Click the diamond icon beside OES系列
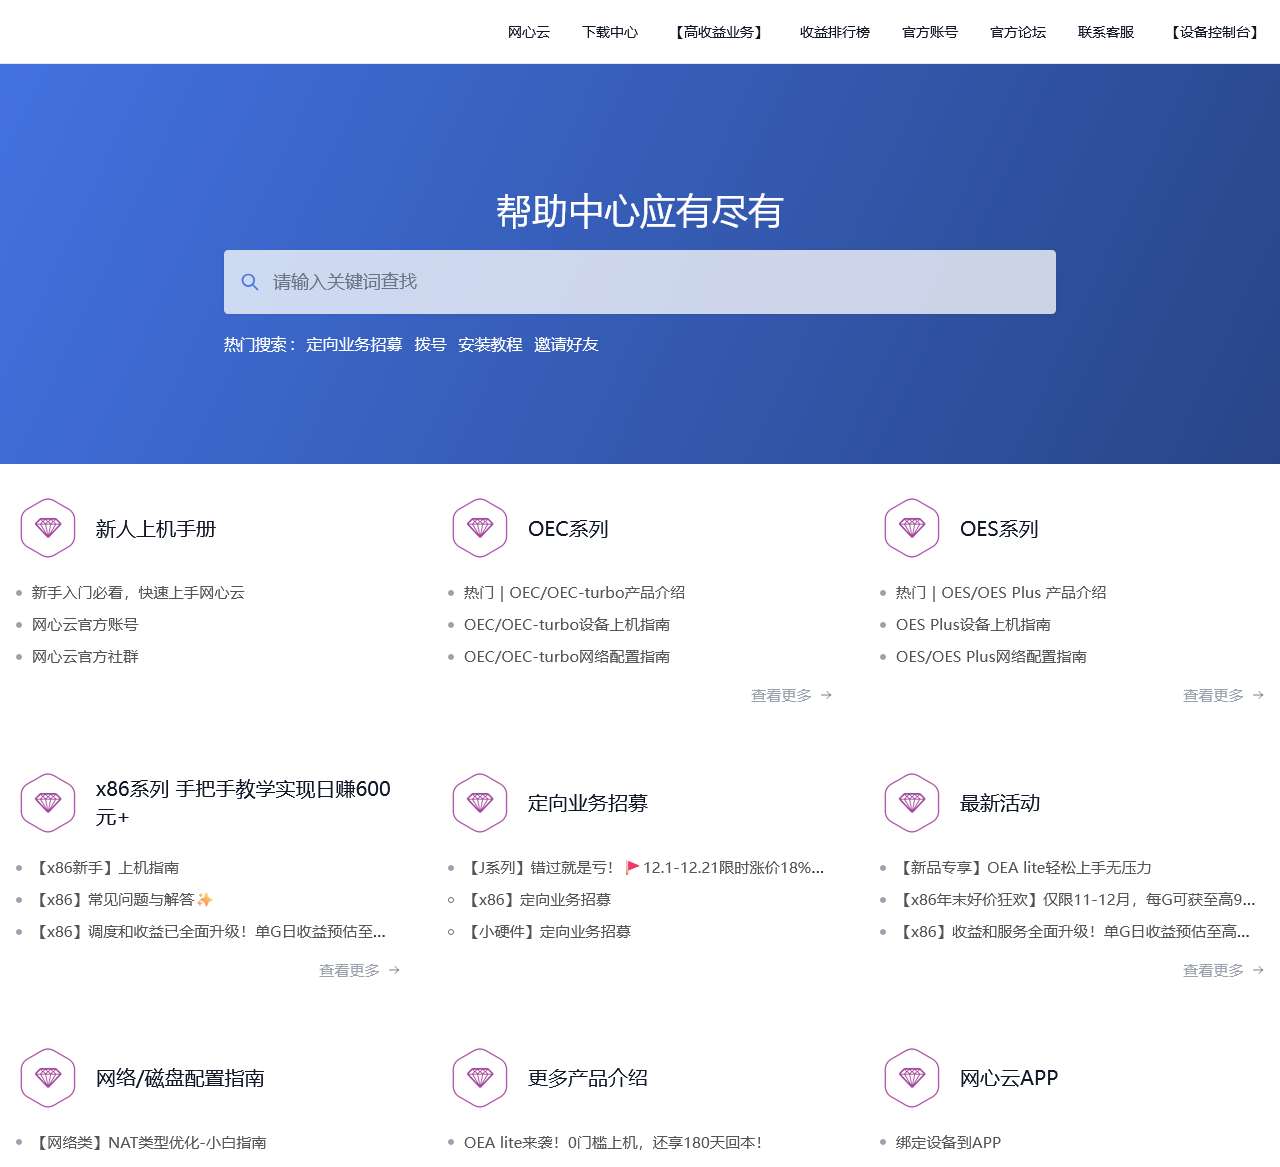This screenshot has width=1280, height=1167. pyautogui.click(x=912, y=528)
